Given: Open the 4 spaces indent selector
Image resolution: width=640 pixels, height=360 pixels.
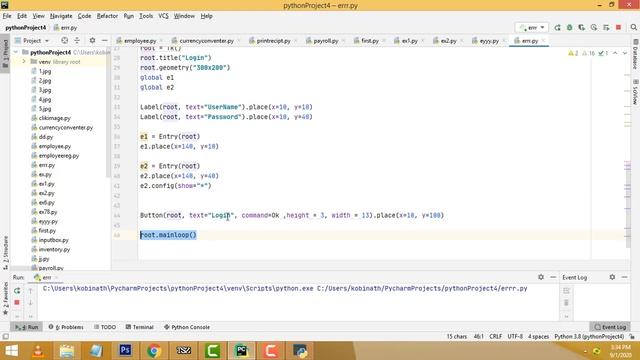Looking at the screenshot, I should coord(538,337).
